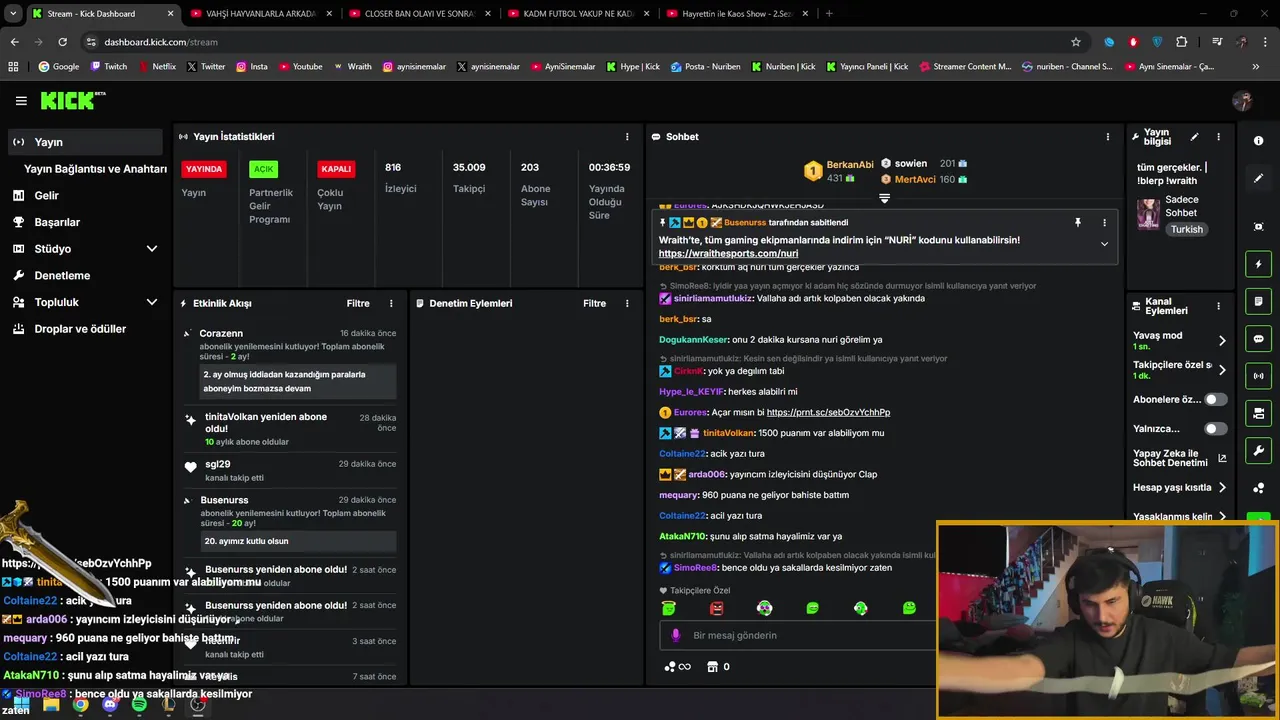The image size is (1280, 720).
Task: Expand the pinned chat message chevron
Action: pyautogui.click(x=1104, y=244)
